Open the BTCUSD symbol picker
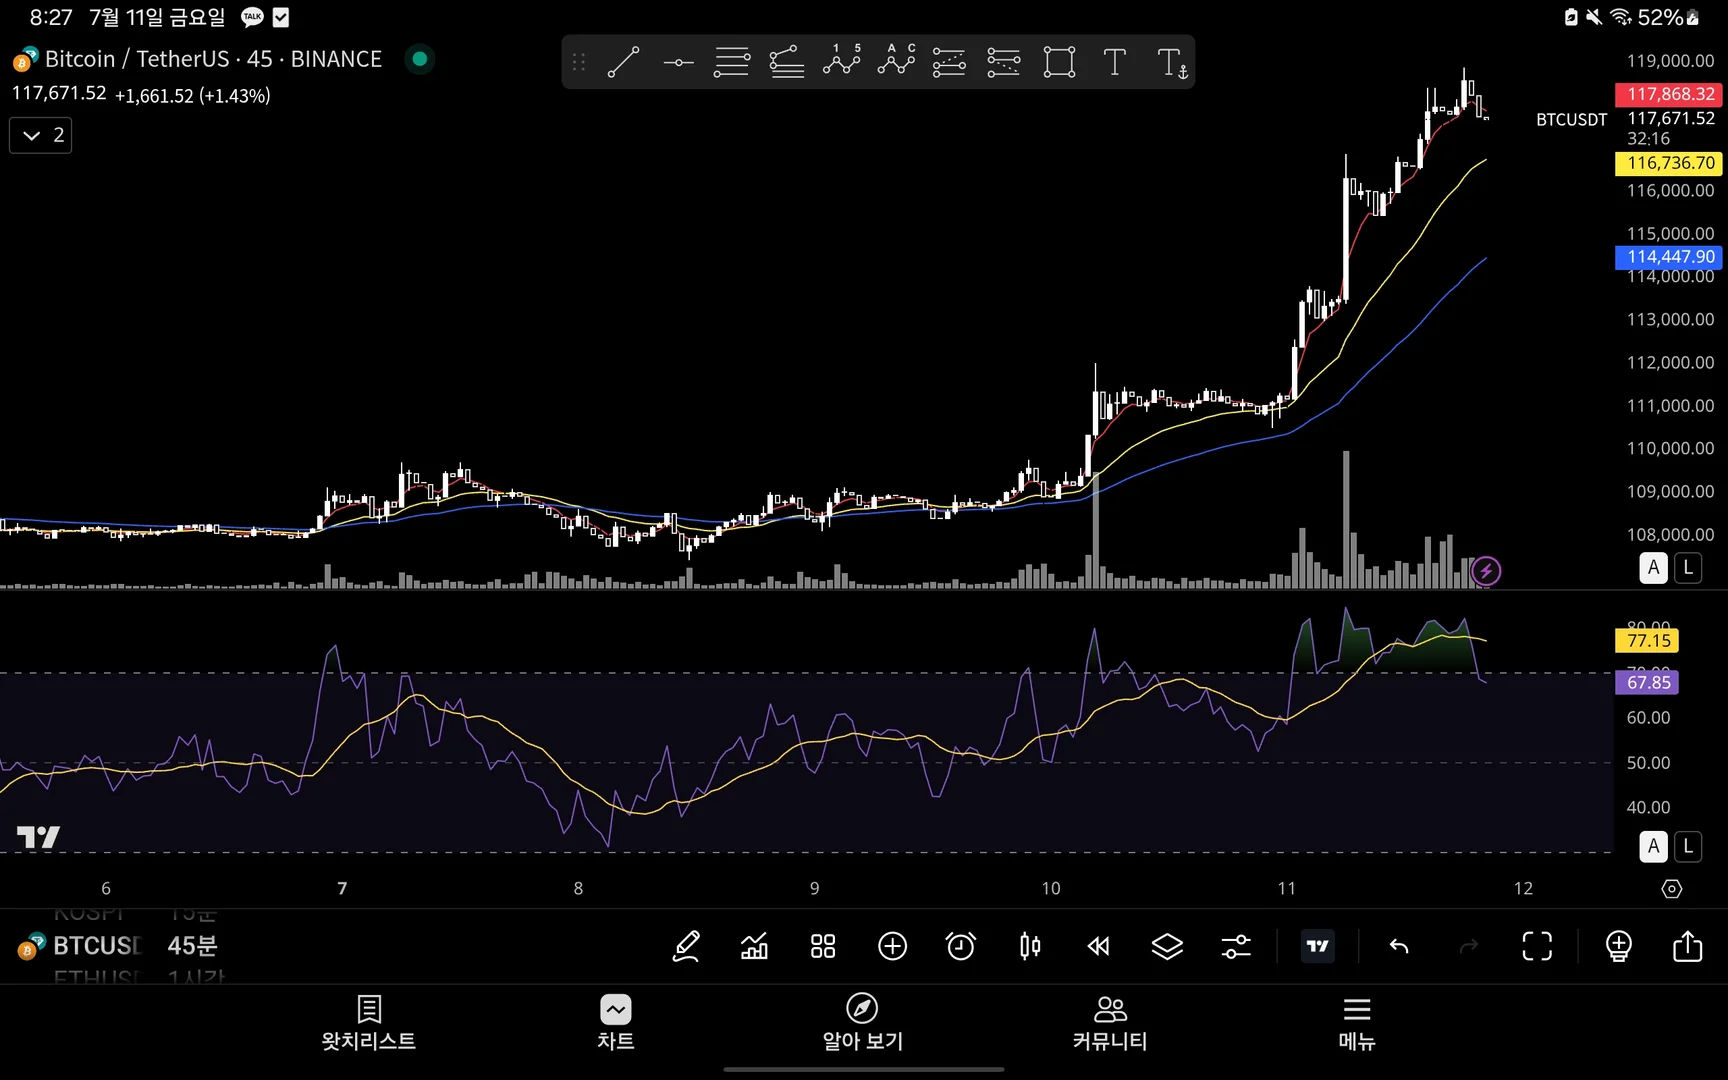The width and height of the screenshot is (1728, 1080). click(x=80, y=945)
